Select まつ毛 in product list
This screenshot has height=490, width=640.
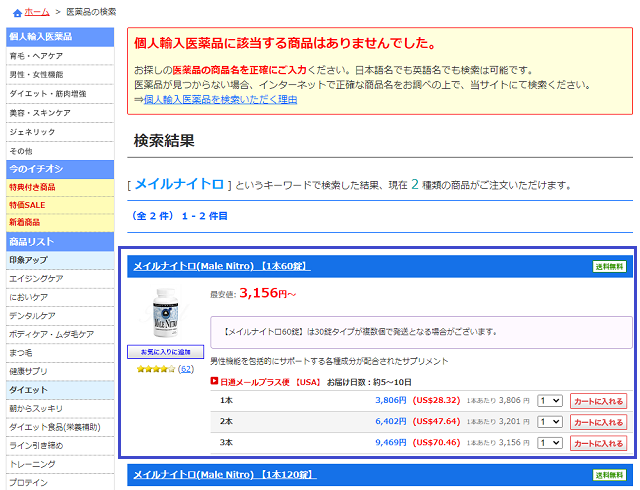(x=60, y=353)
